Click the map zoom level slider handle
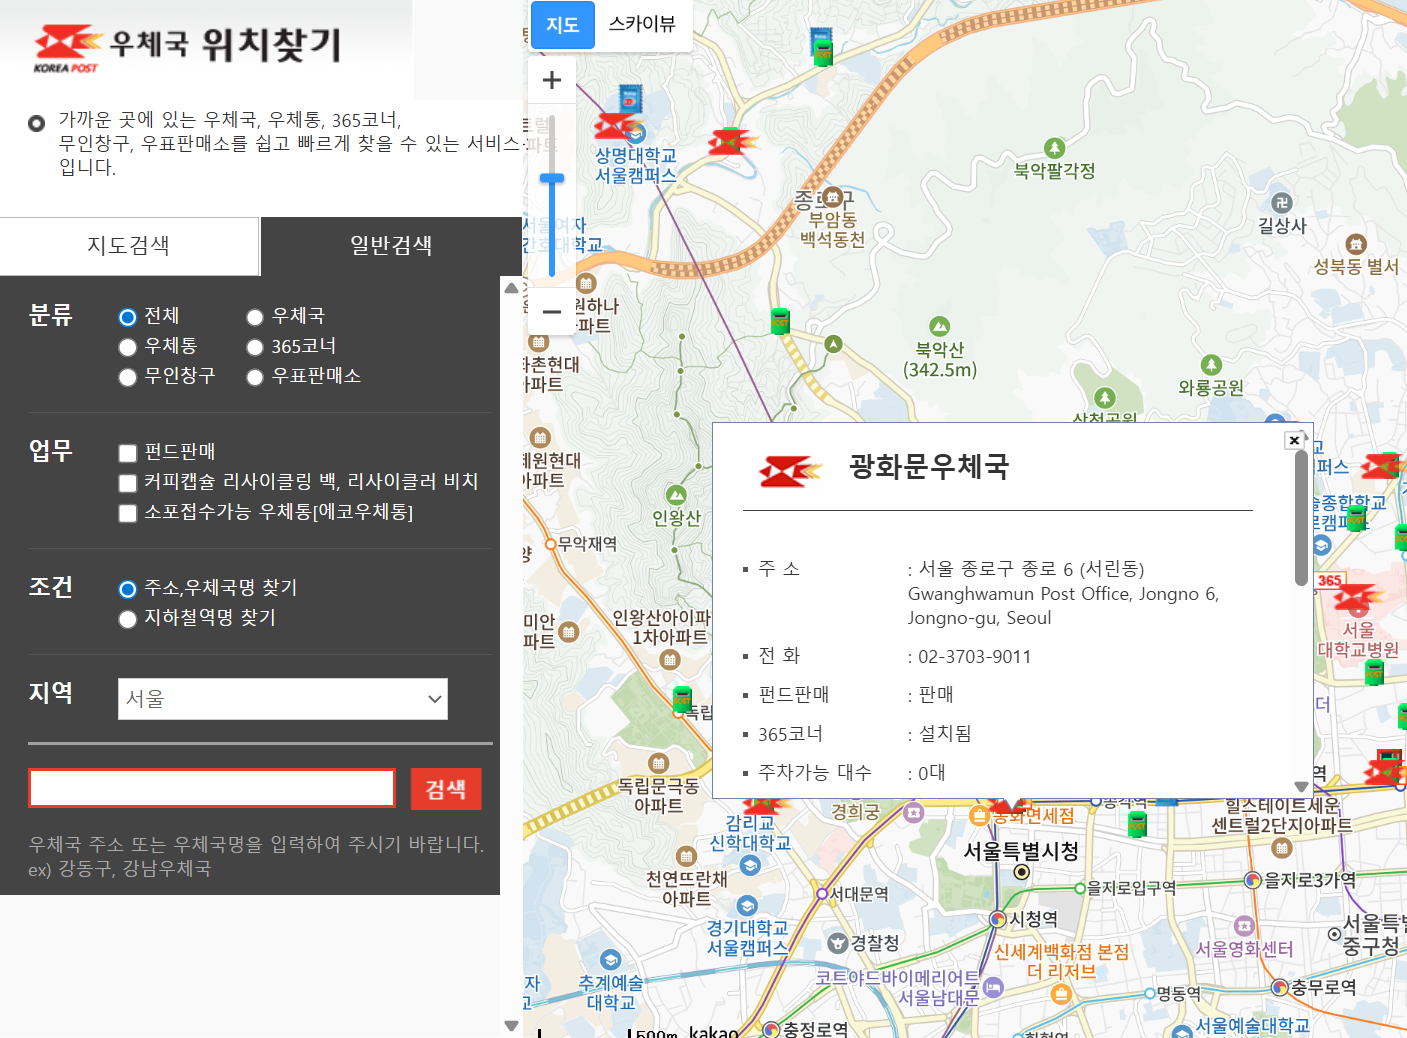The width and height of the screenshot is (1407, 1038). coord(552,179)
